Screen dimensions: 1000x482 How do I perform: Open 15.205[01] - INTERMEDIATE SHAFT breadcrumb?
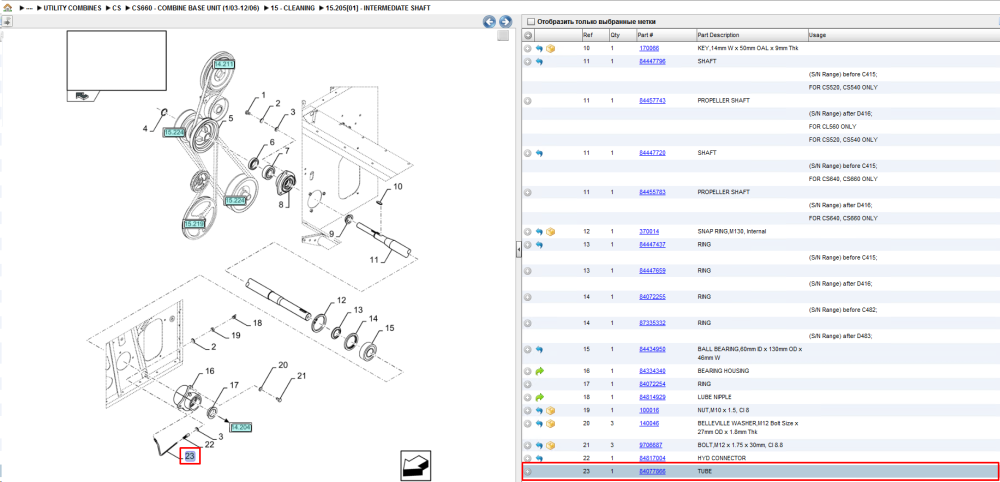click(378, 8)
